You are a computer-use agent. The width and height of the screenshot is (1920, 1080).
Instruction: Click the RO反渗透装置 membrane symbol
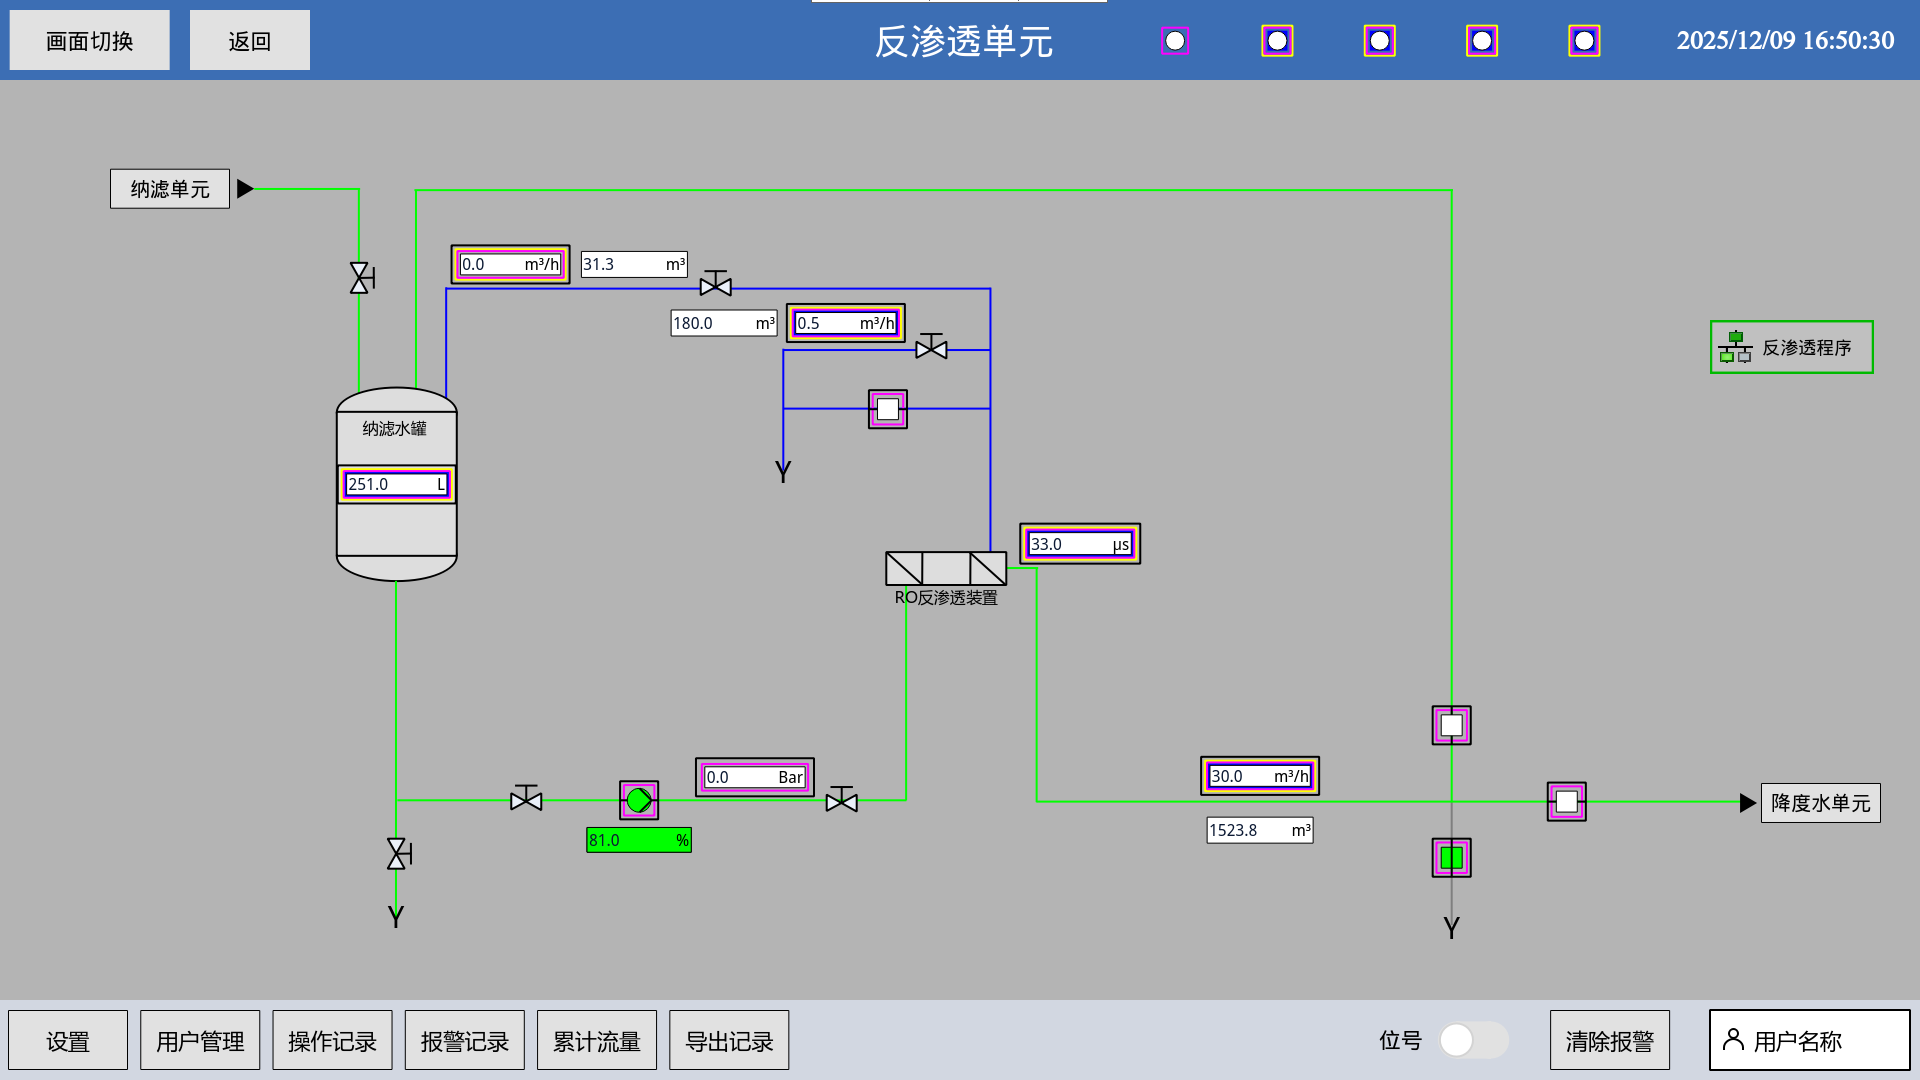click(x=945, y=568)
